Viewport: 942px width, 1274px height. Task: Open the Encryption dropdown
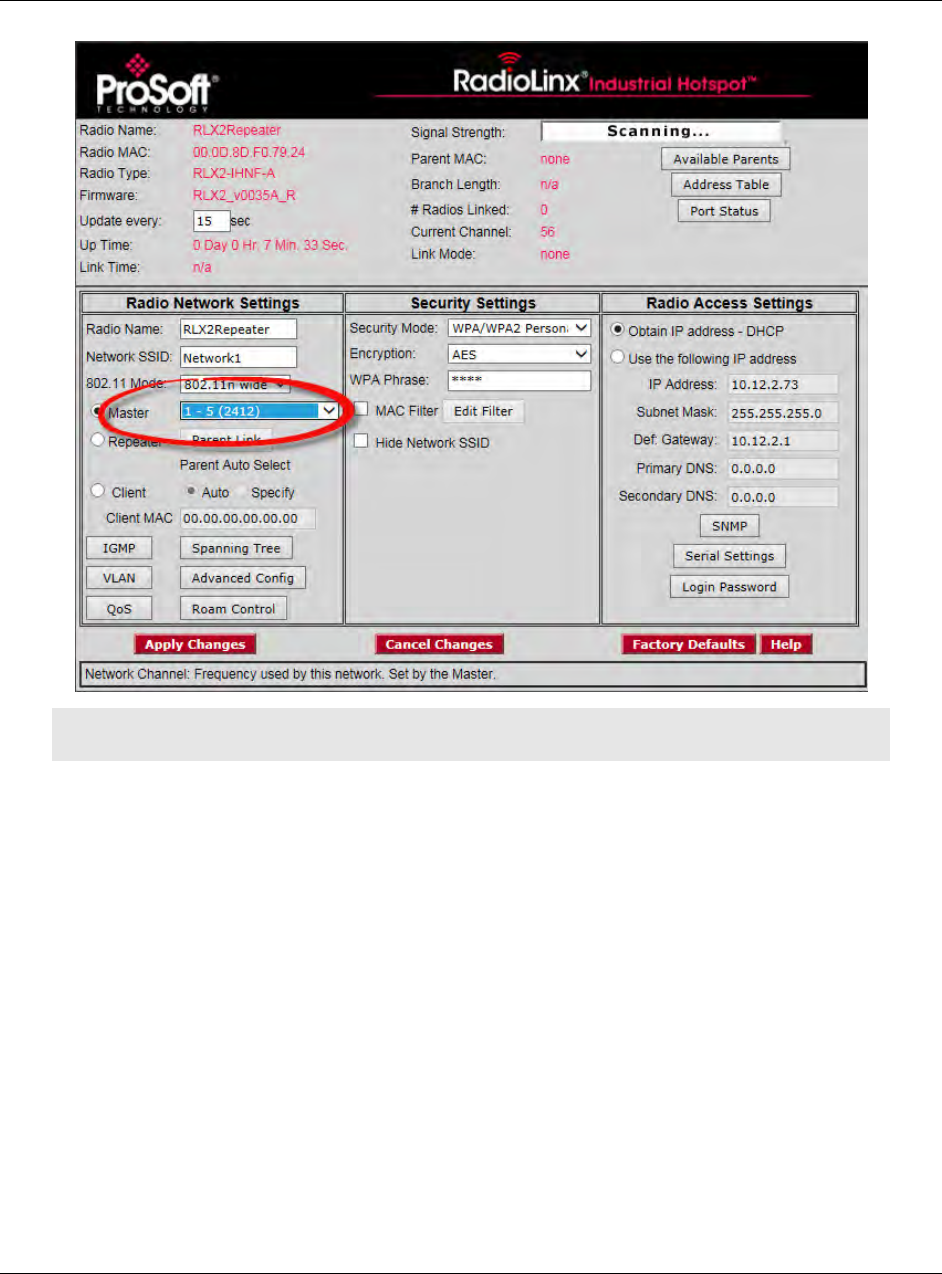518,354
